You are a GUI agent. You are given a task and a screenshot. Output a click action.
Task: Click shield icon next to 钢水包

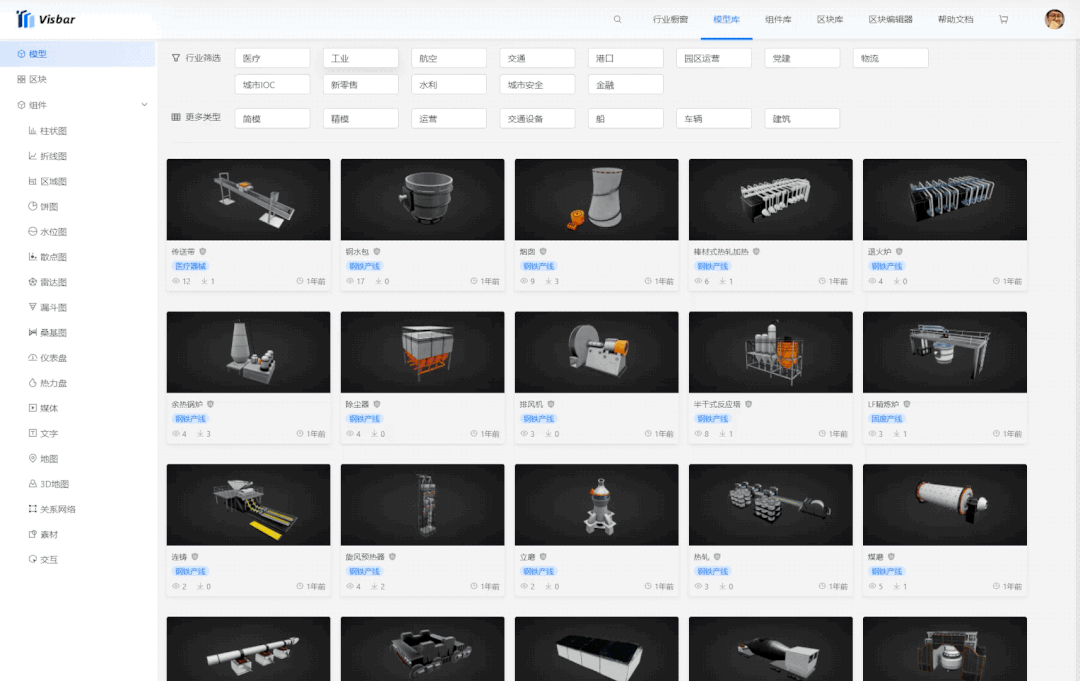377,251
